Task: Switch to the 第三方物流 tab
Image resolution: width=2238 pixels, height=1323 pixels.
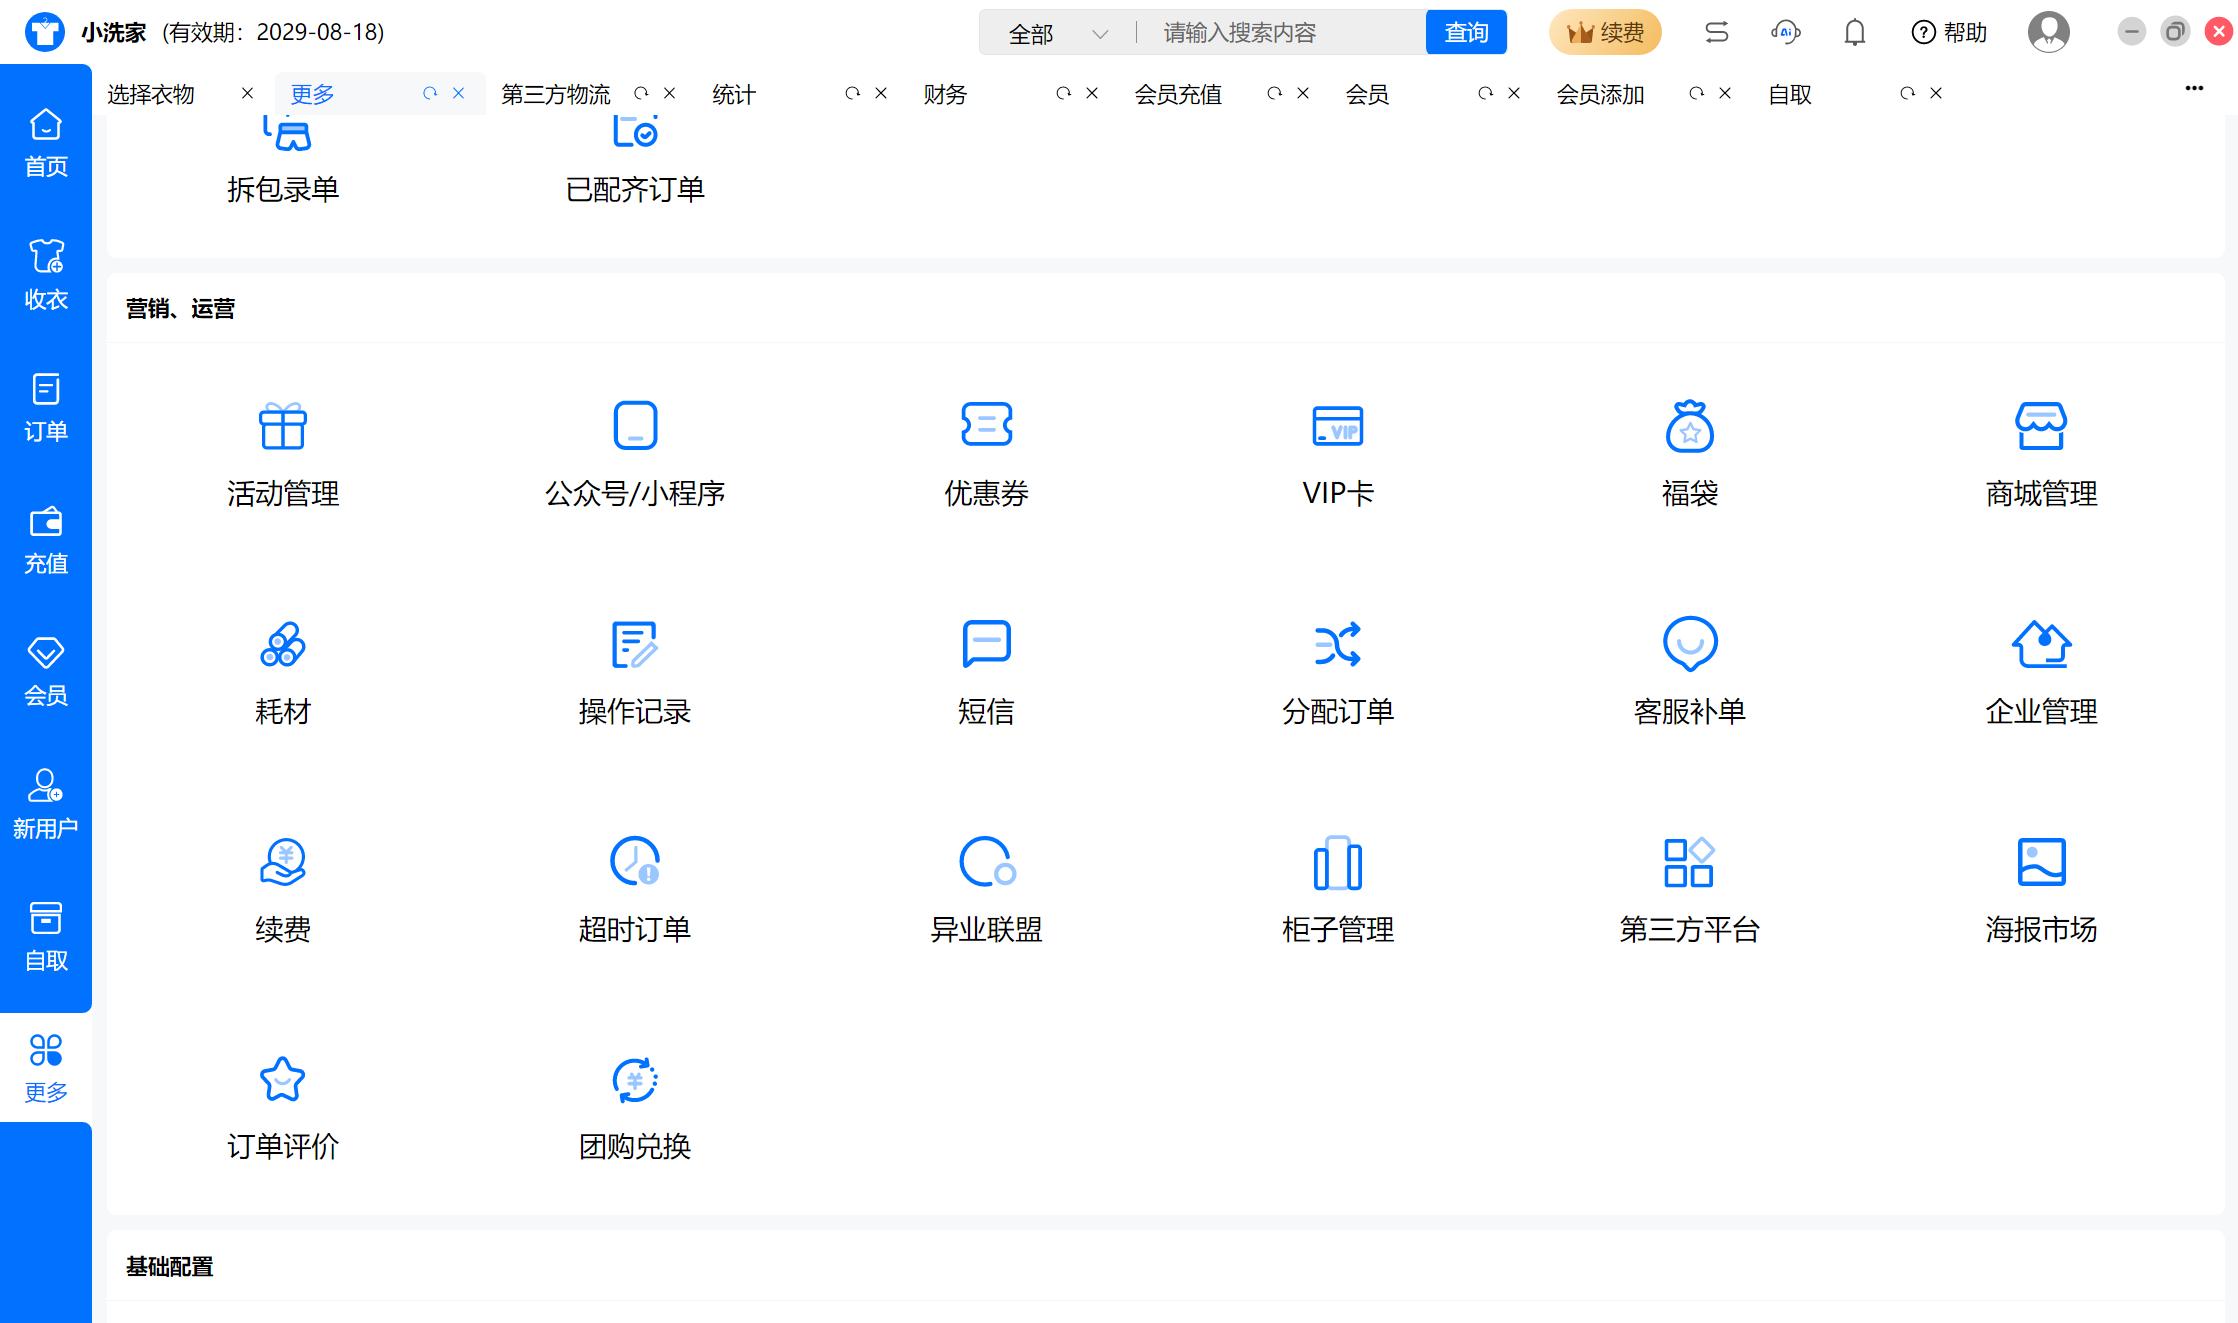Action: pyautogui.click(x=556, y=94)
